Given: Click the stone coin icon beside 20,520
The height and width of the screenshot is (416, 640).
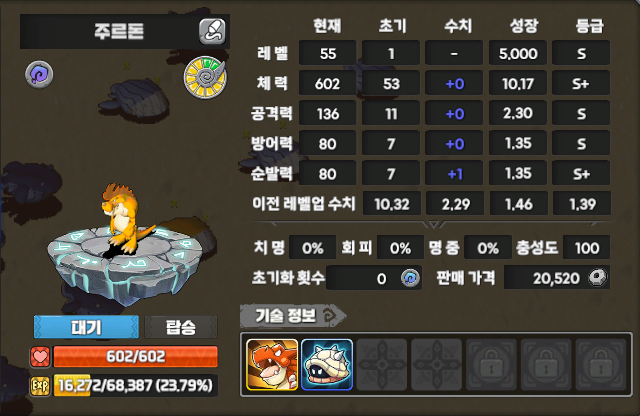Looking at the screenshot, I should coord(598,278).
